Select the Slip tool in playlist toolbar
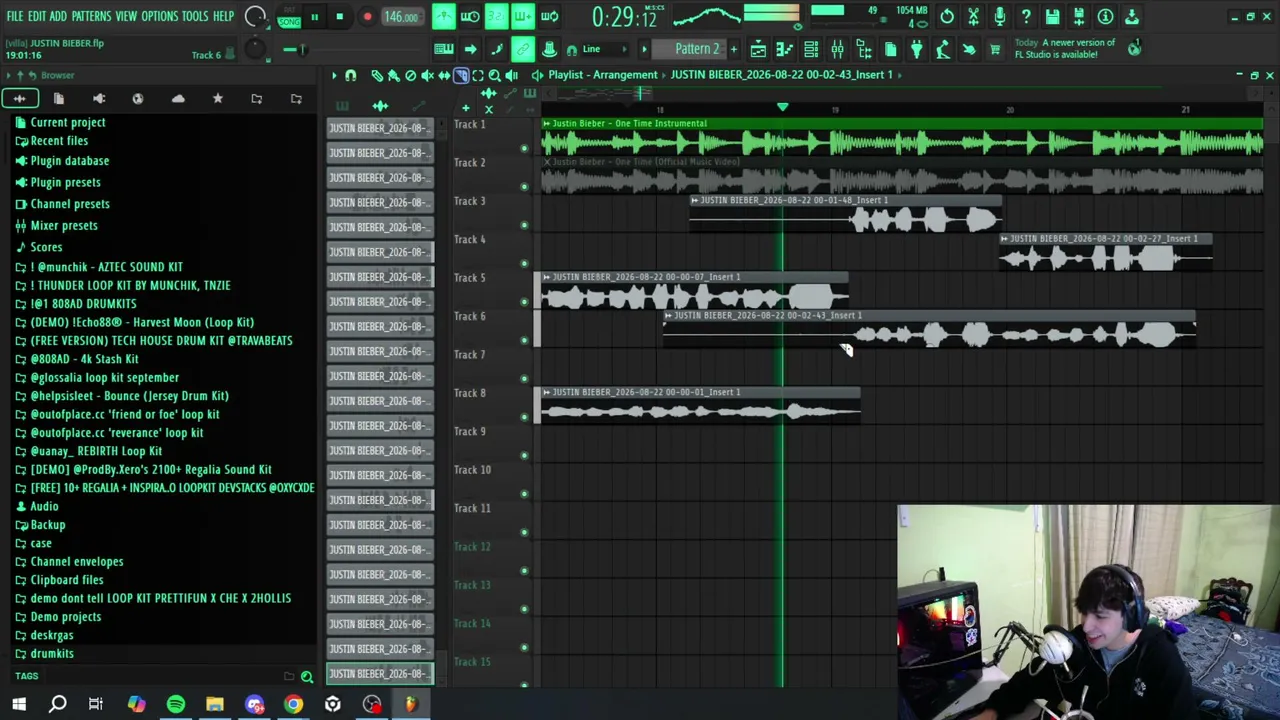This screenshot has height=720, width=1280. [x=444, y=75]
